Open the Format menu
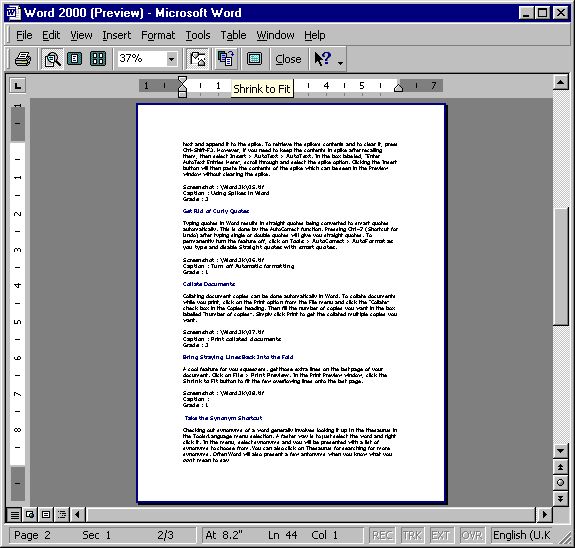This screenshot has height=548, width=575. (158, 35)
